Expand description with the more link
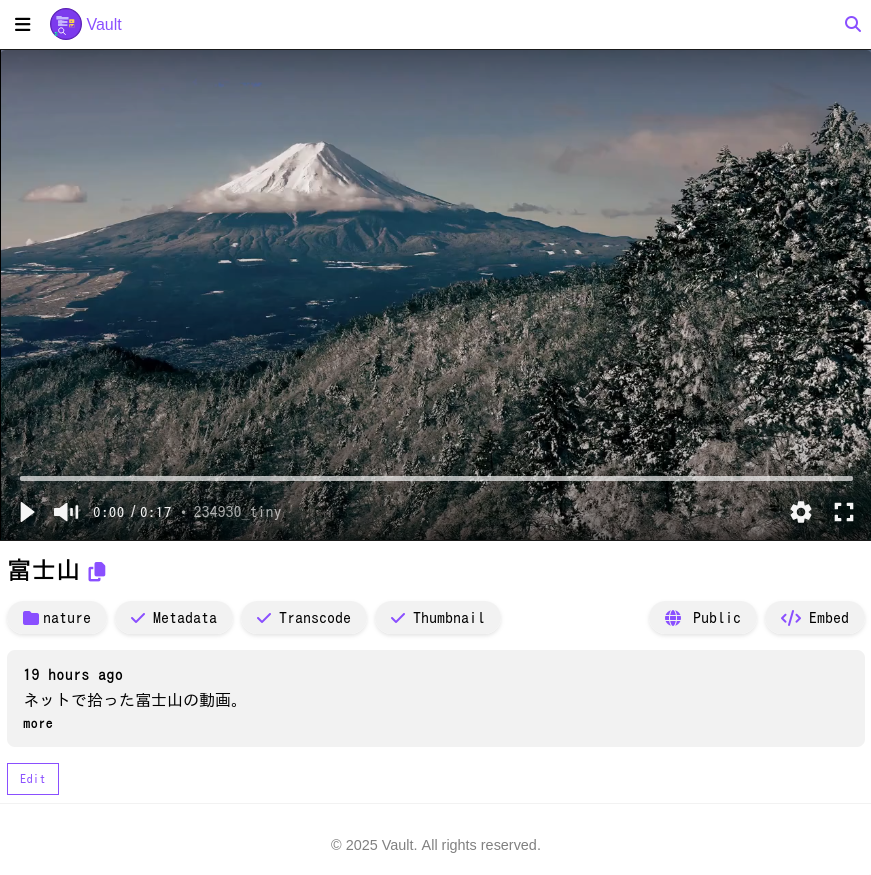The height and width of the screenshot is (875, 871). pos(38,723)
